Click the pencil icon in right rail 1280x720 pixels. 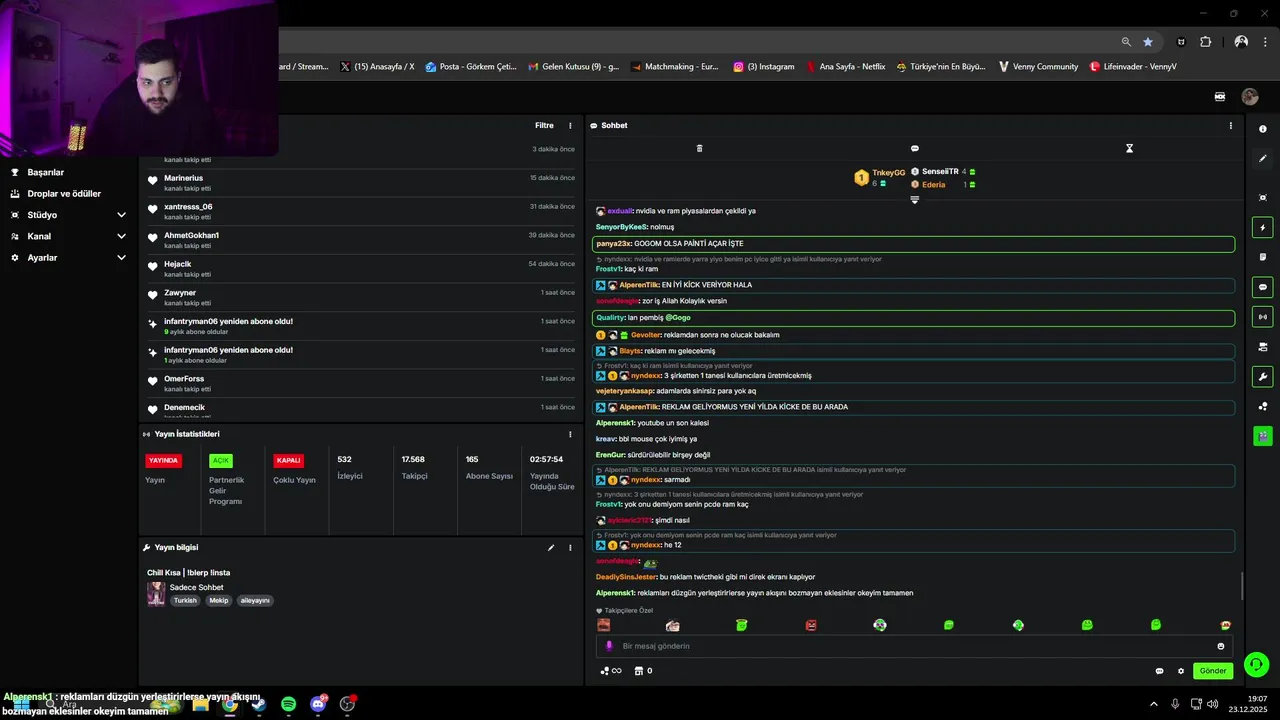pyautogui.click(x=1263, y=158)
